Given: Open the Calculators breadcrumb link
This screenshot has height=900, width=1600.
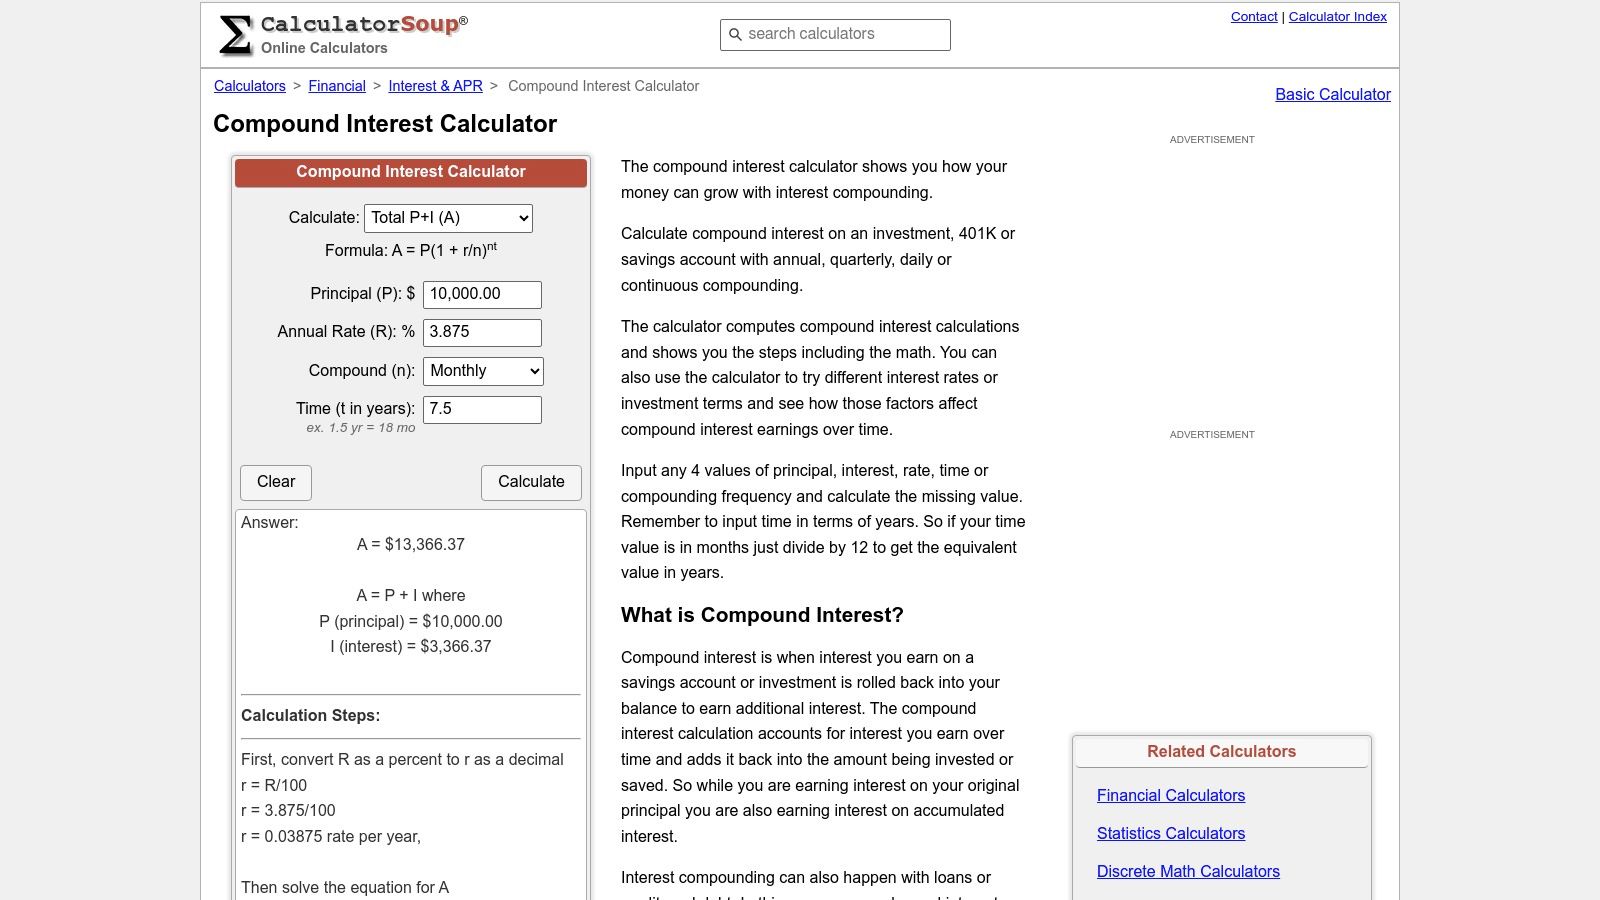Looking at the screenshot, I should click(x=249, y=86).
